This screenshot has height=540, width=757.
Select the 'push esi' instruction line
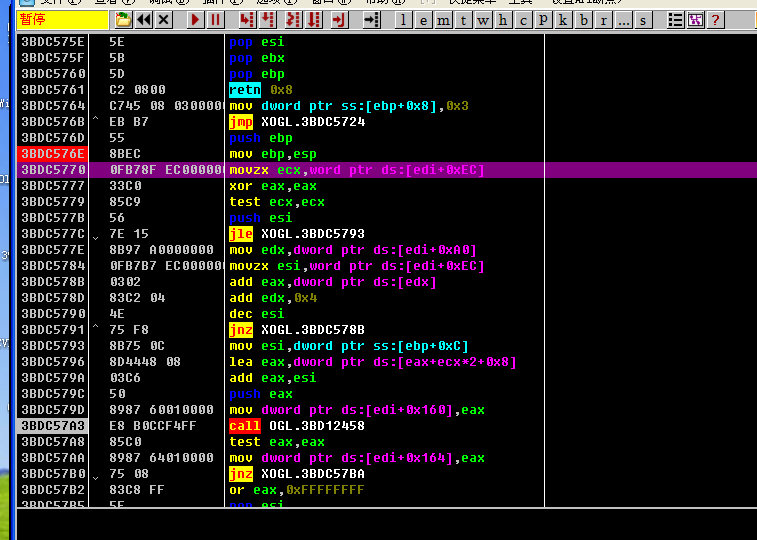pyautogui.click(x=261, y=218)
